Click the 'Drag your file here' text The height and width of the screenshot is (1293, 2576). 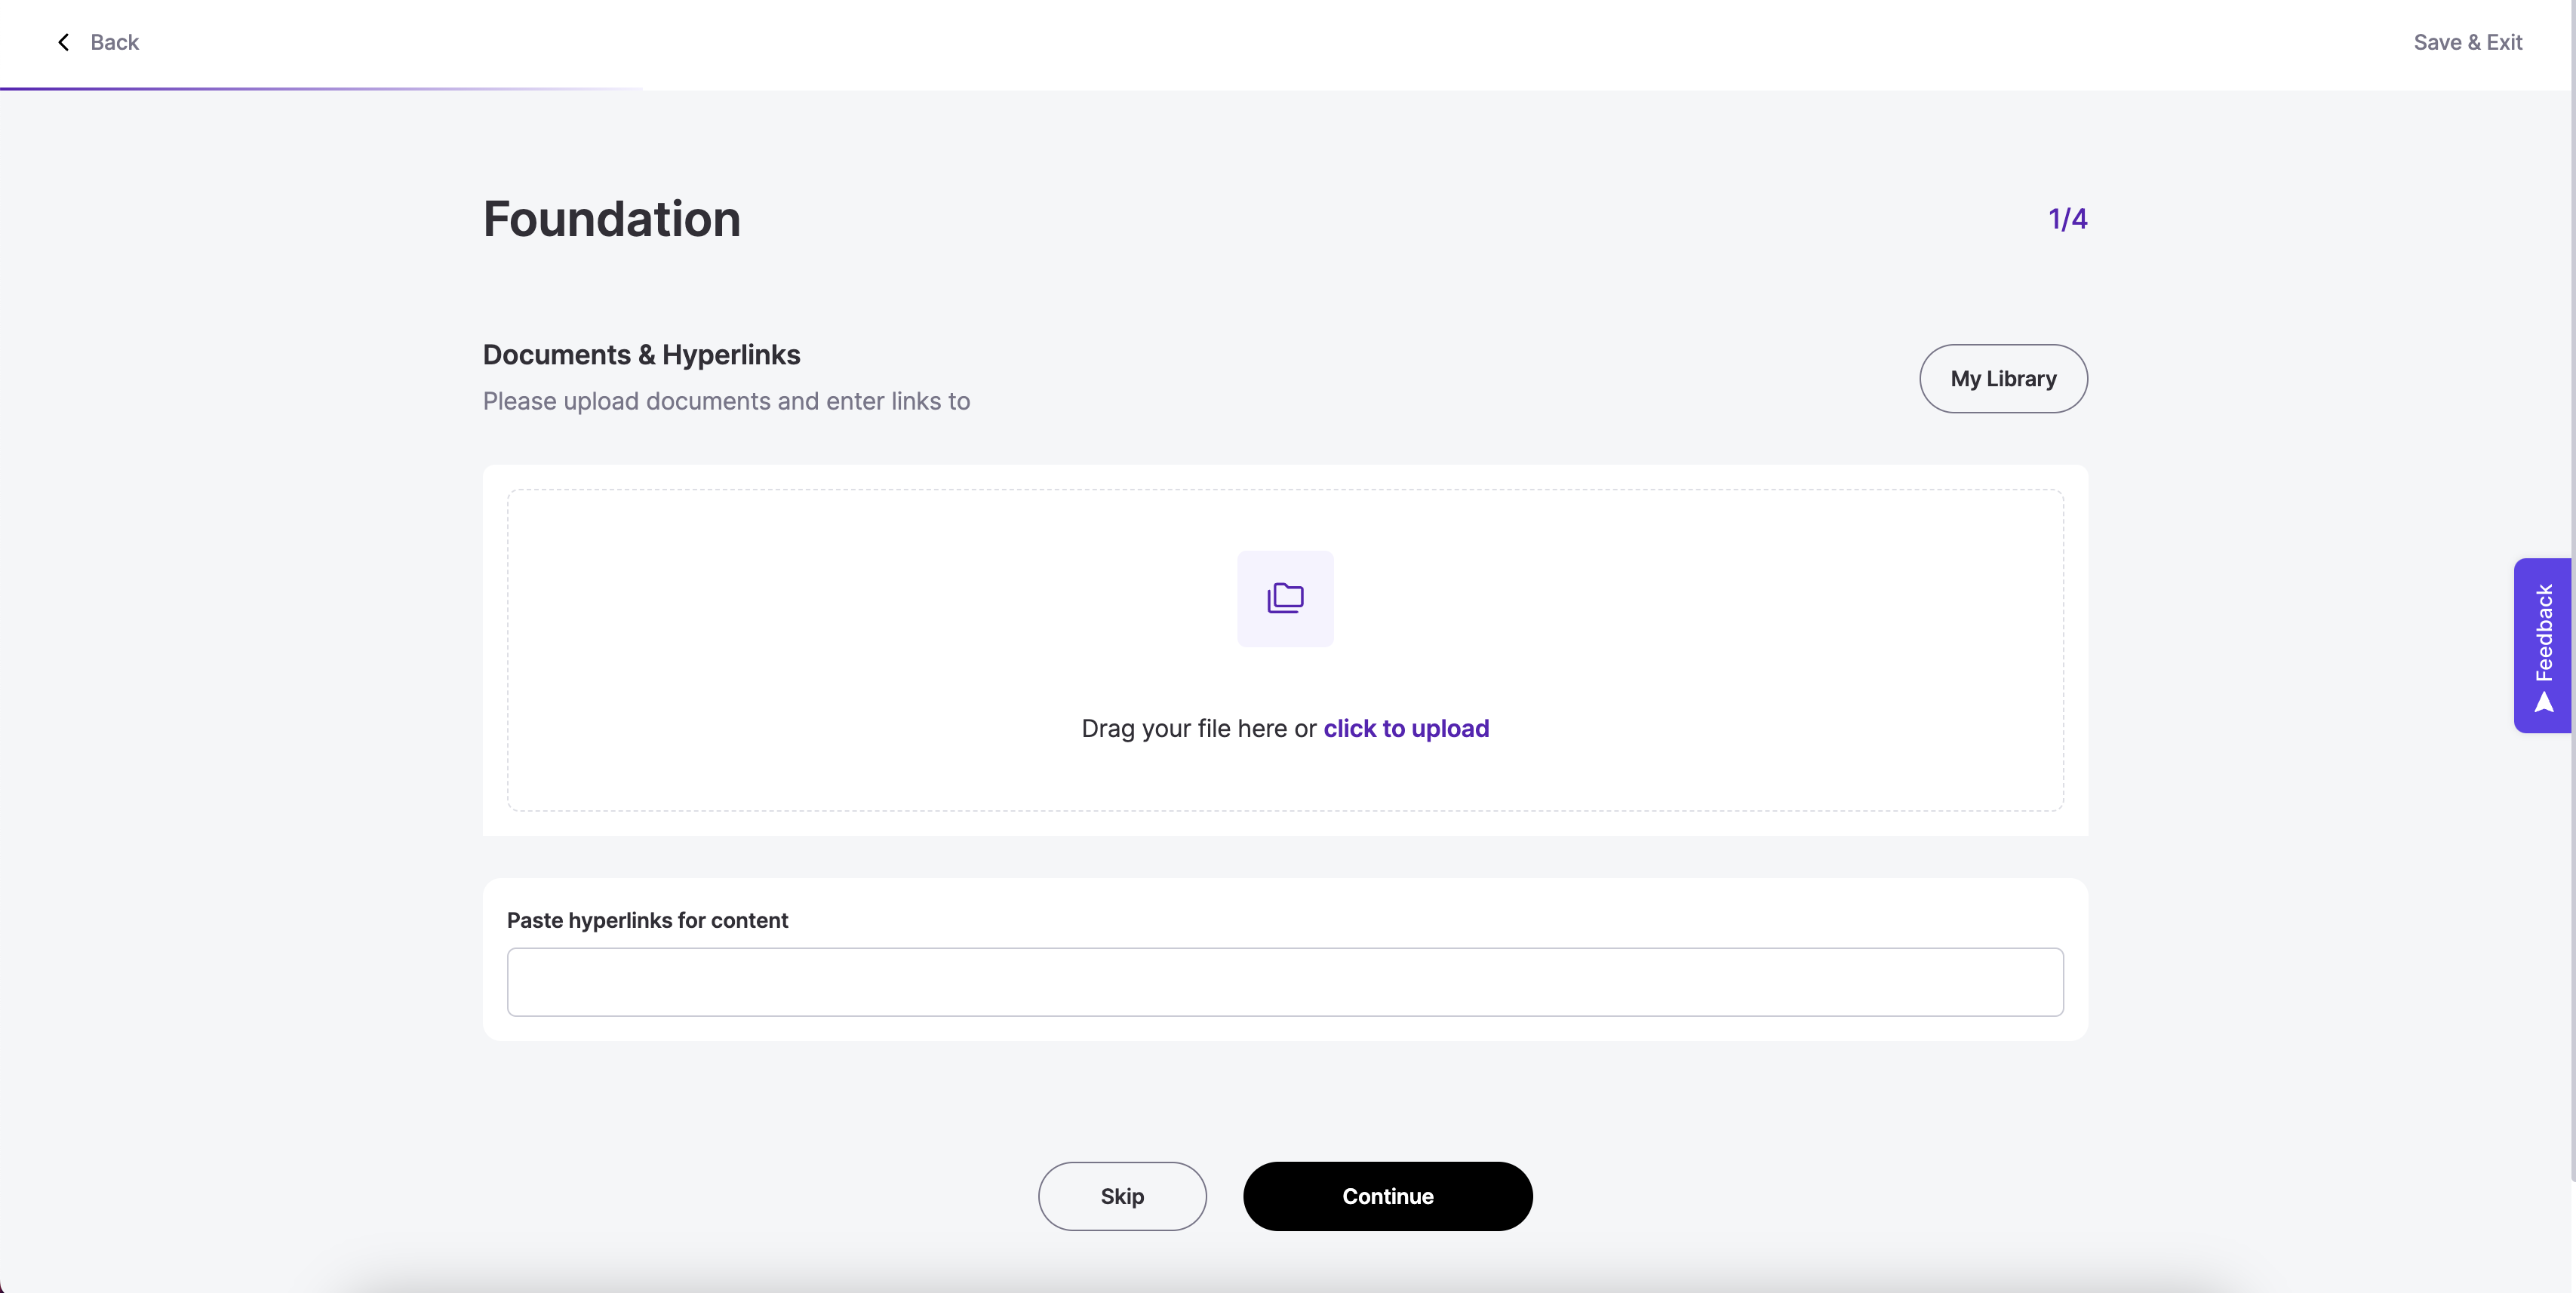click(1198, 728)
